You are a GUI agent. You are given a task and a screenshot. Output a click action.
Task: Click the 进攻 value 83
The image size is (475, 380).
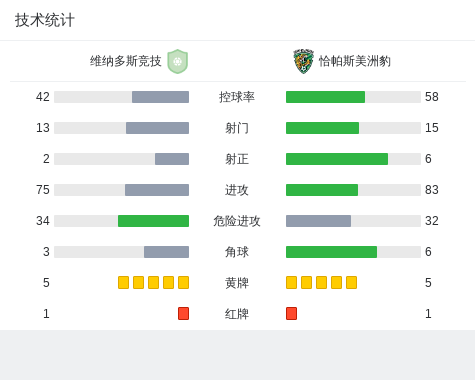(432, 190)
